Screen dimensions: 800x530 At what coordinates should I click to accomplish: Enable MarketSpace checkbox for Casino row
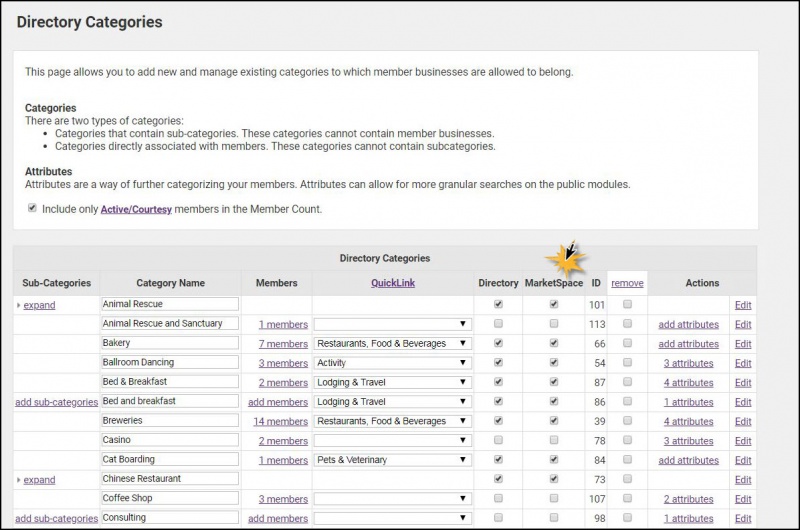coord(554,441)
